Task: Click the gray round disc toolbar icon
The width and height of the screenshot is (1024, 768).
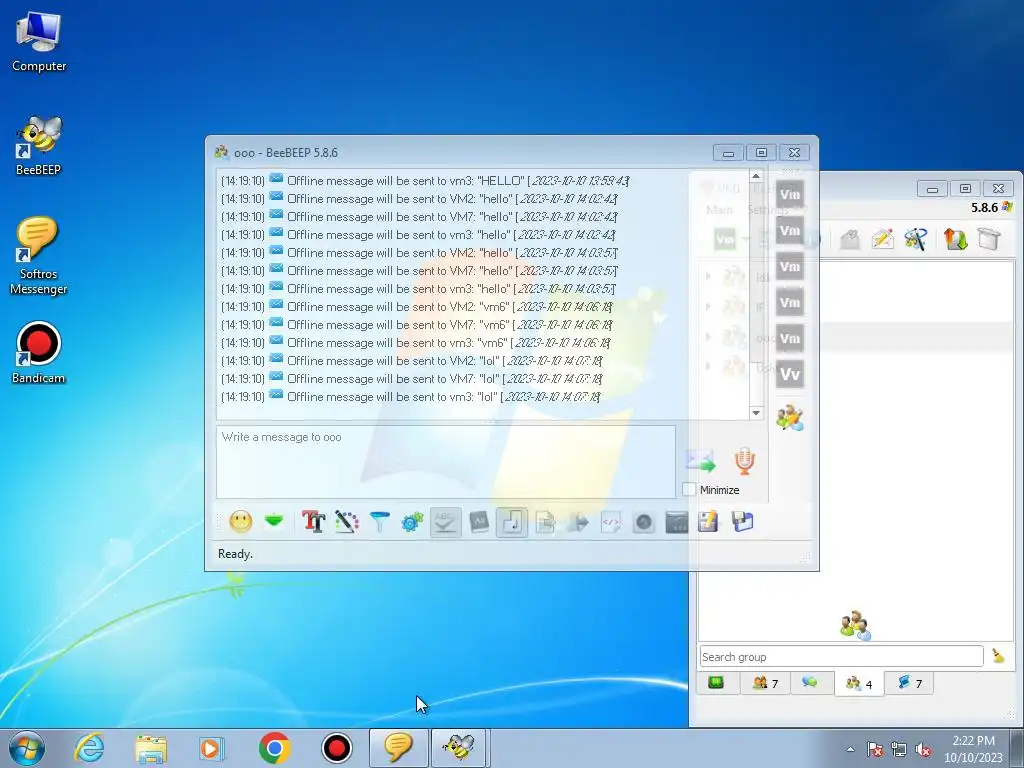Action: click(x=643, y=522)
